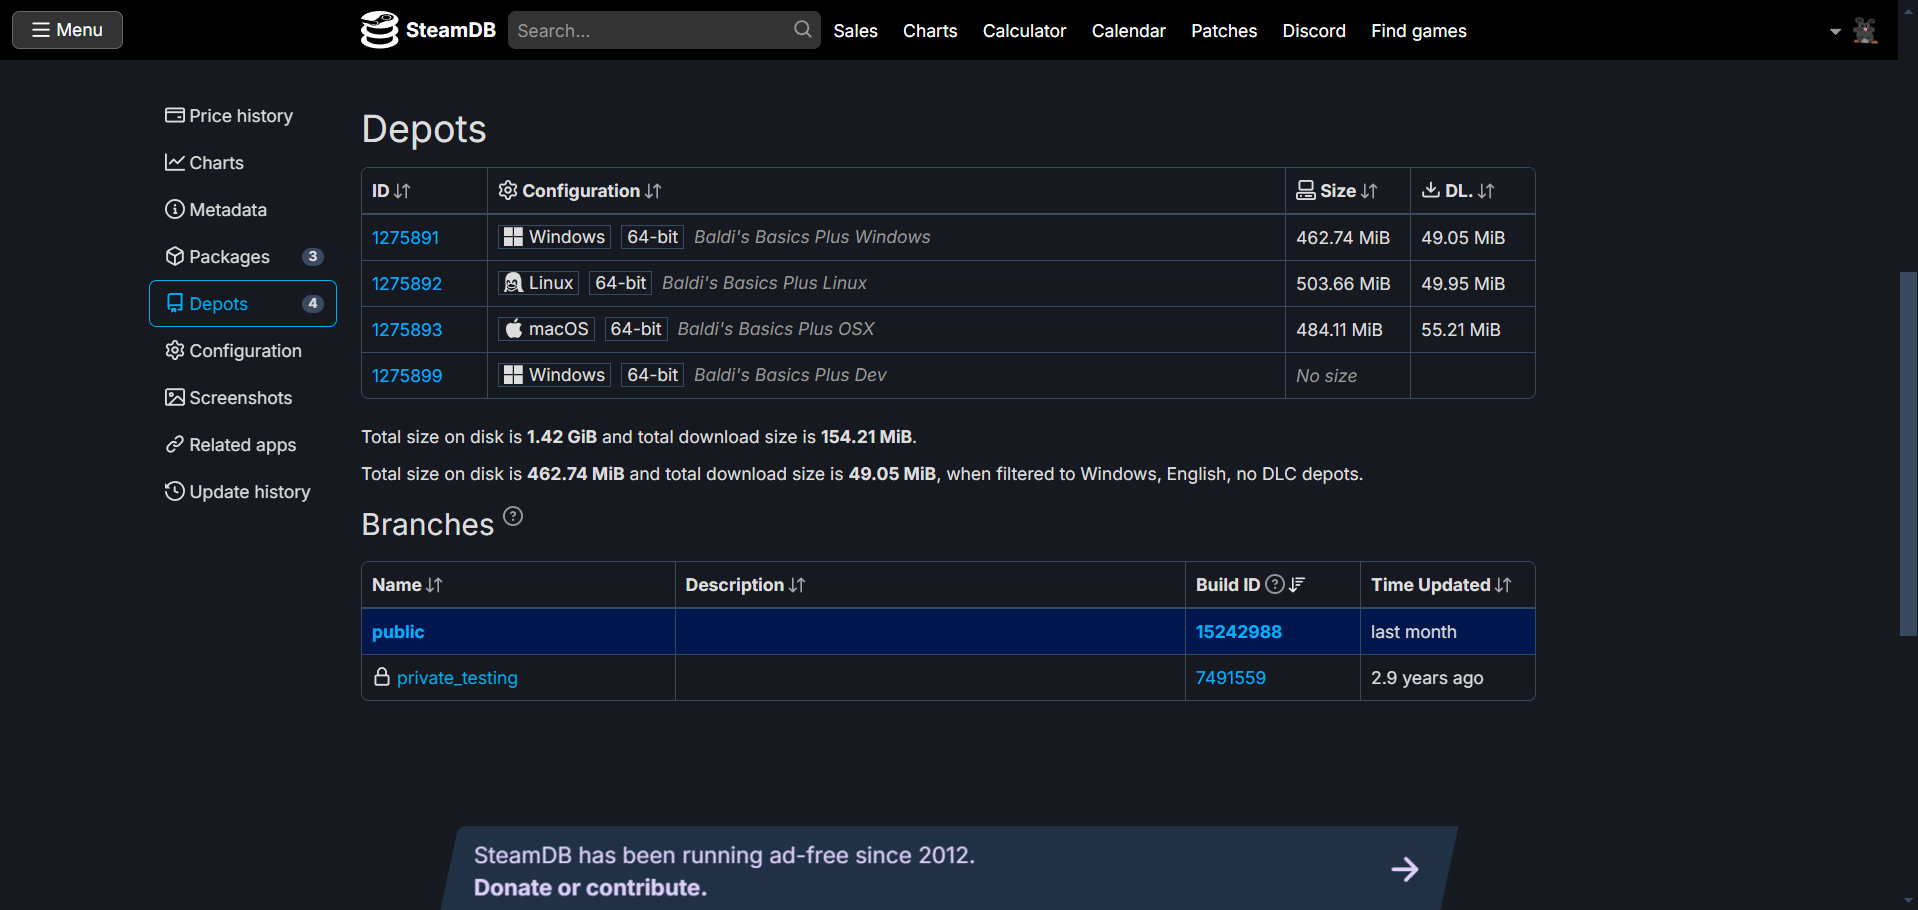This screenshot has height=910, width=1918.
Task: Open the private_testing branch link
Action: click(x=457, y=678)
